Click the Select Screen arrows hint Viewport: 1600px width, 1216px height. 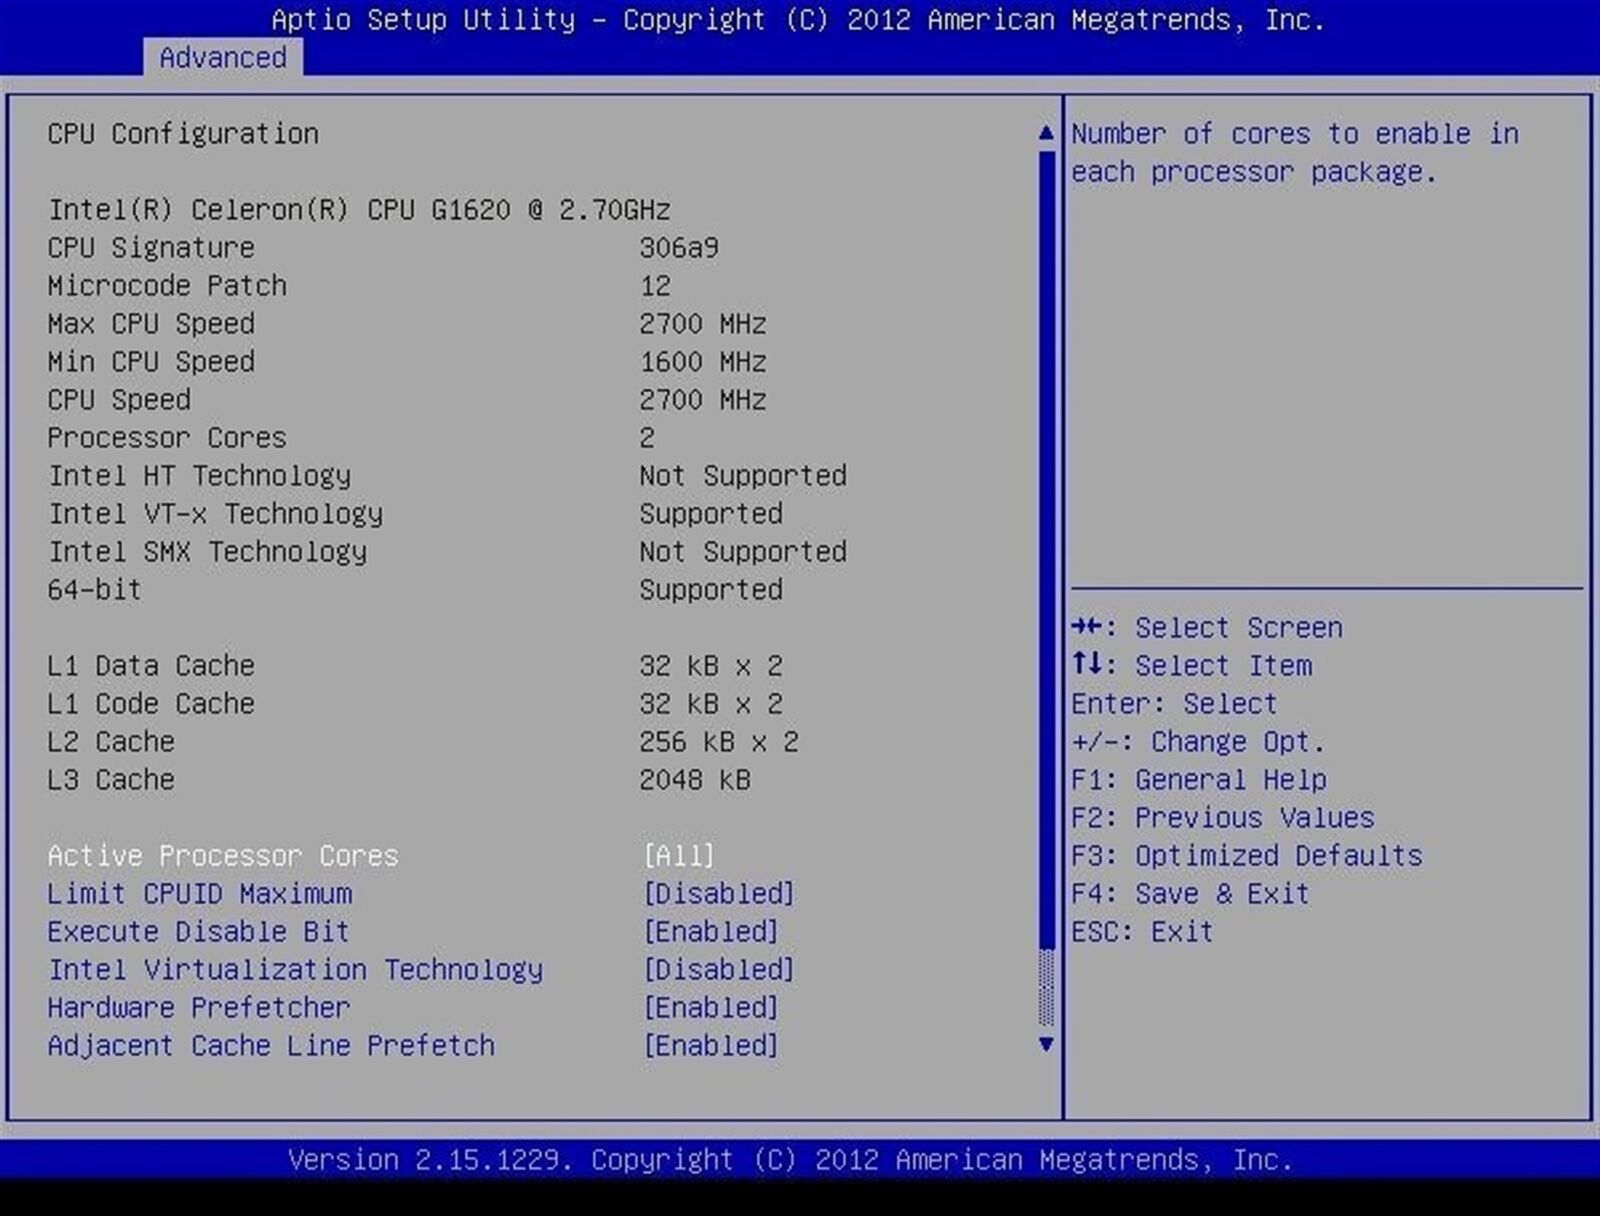click(1207, 628)
